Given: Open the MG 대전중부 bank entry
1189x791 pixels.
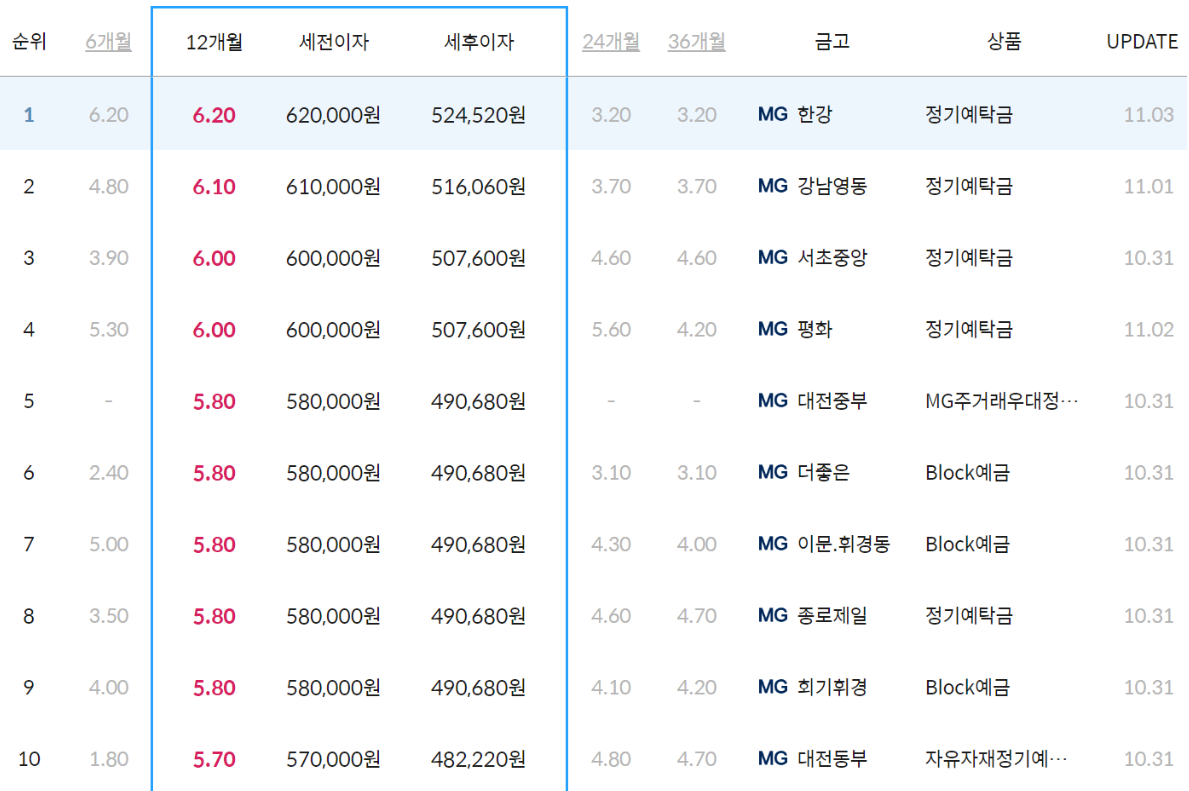Looking at the screenshot, I should click(x=812, y=400).
